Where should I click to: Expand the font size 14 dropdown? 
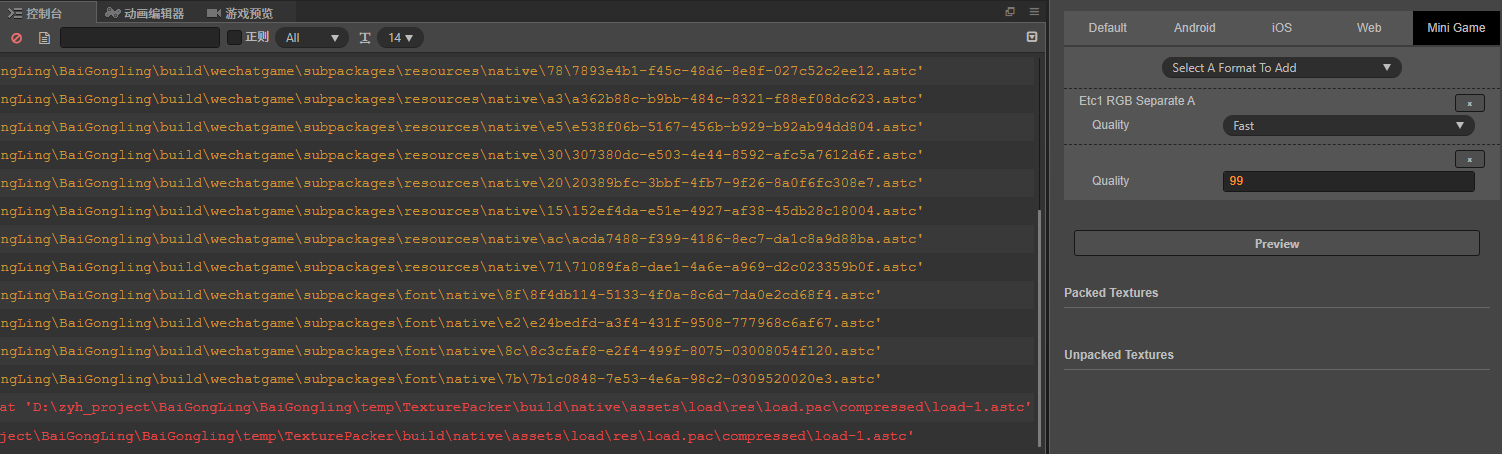click(401, 38)
